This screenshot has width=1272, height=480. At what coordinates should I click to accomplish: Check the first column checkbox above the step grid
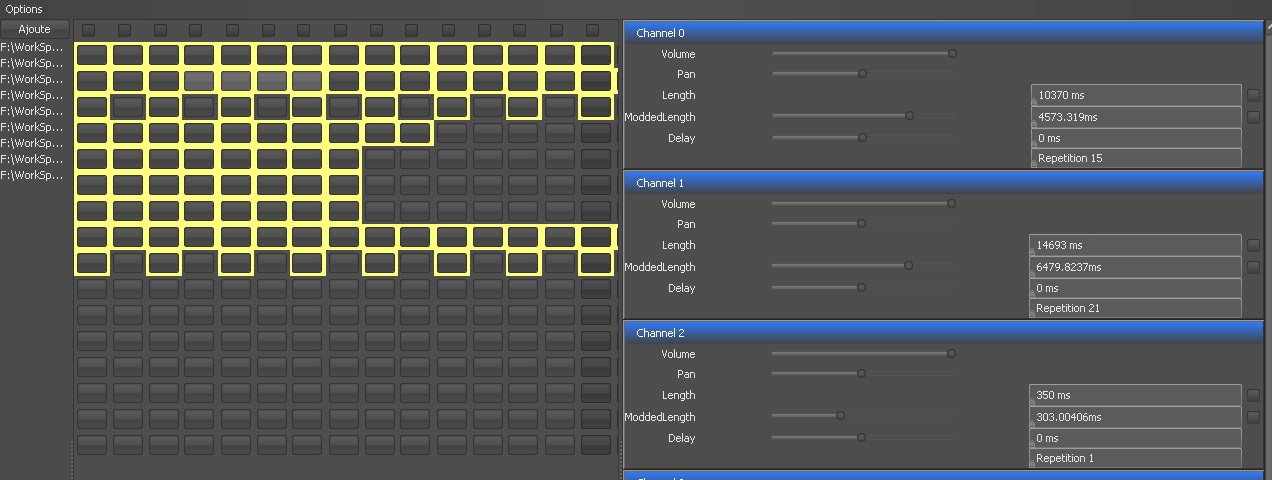(x=89, y=30)
